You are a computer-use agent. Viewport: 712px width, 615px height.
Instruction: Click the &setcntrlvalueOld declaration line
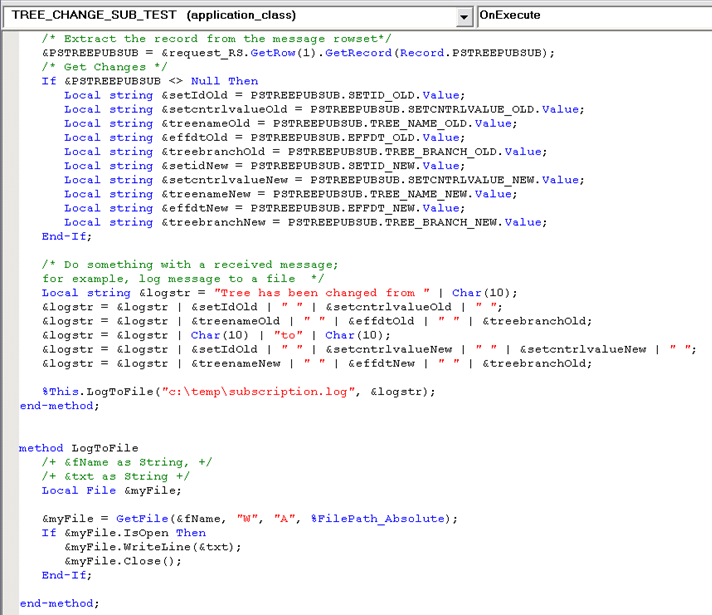324,109
